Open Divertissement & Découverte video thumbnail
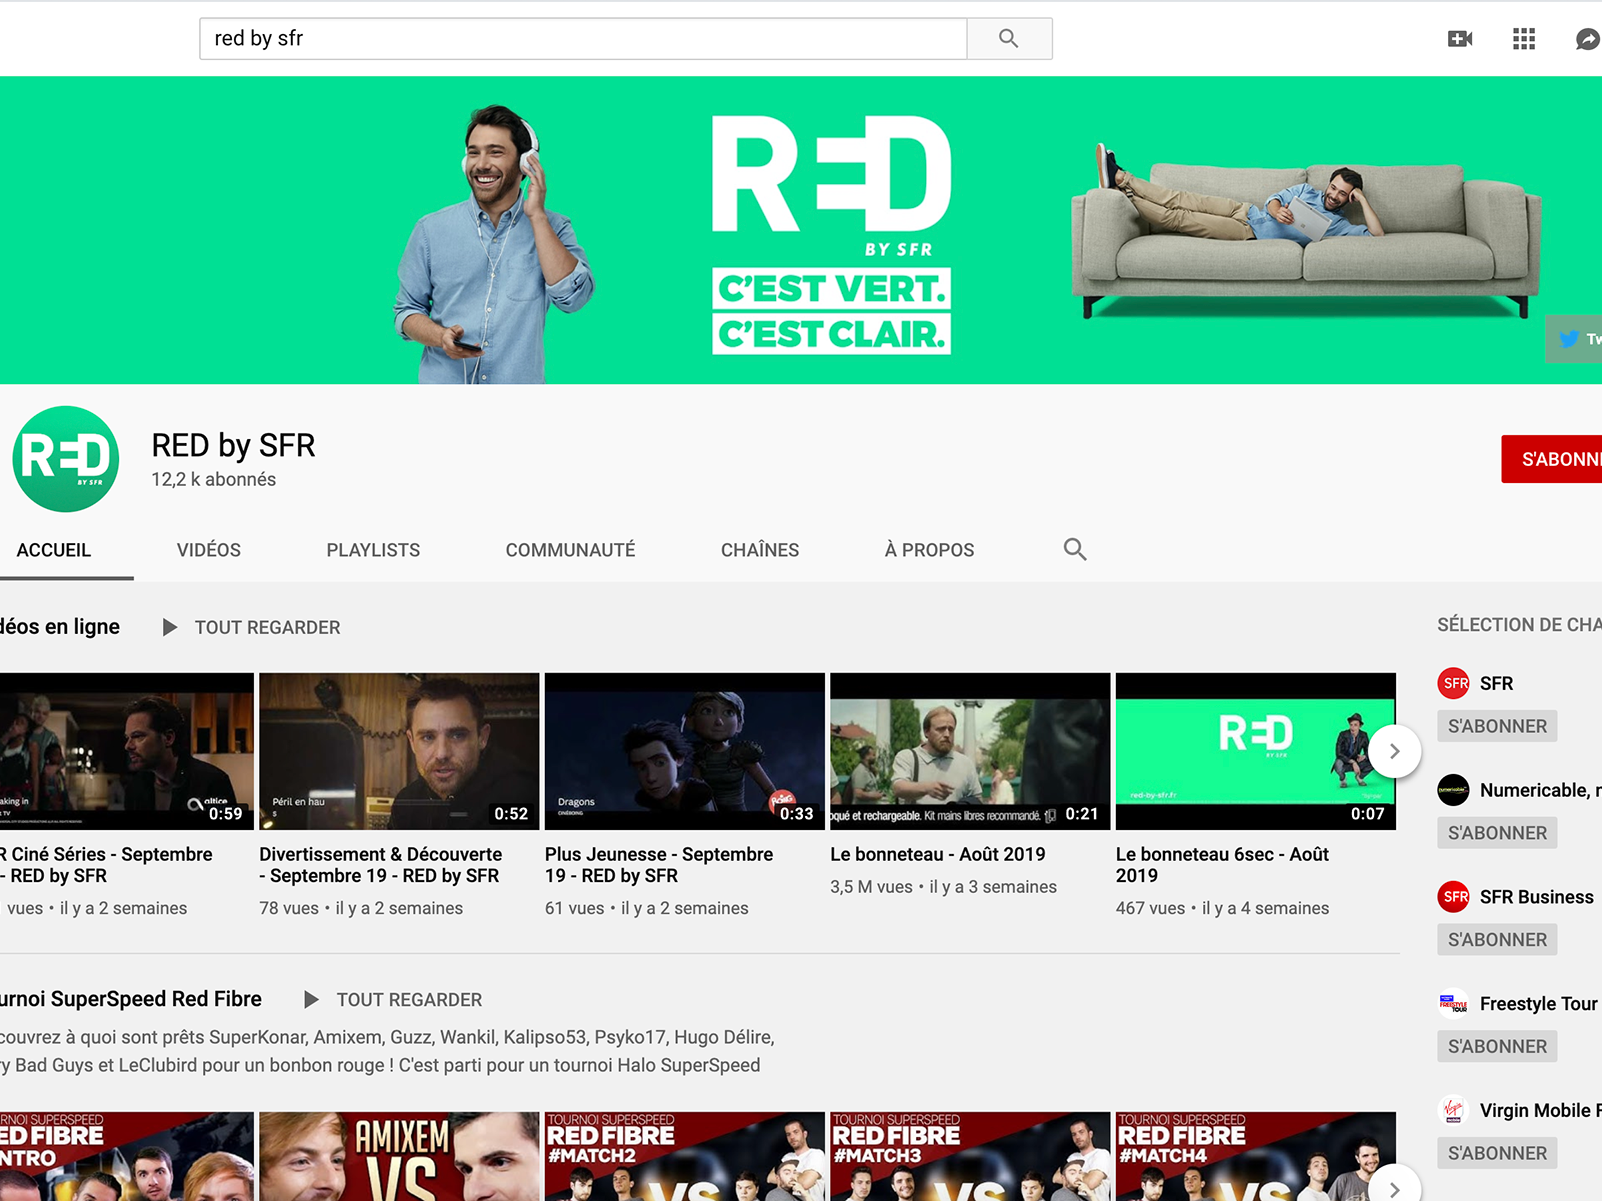 tap(399, 751)
